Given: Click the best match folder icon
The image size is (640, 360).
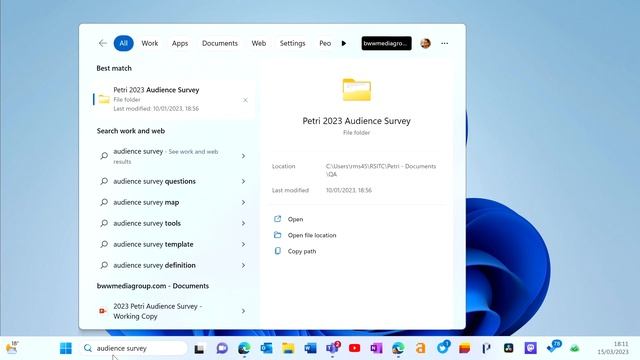Looking at the screenshot, I should 104,99.
